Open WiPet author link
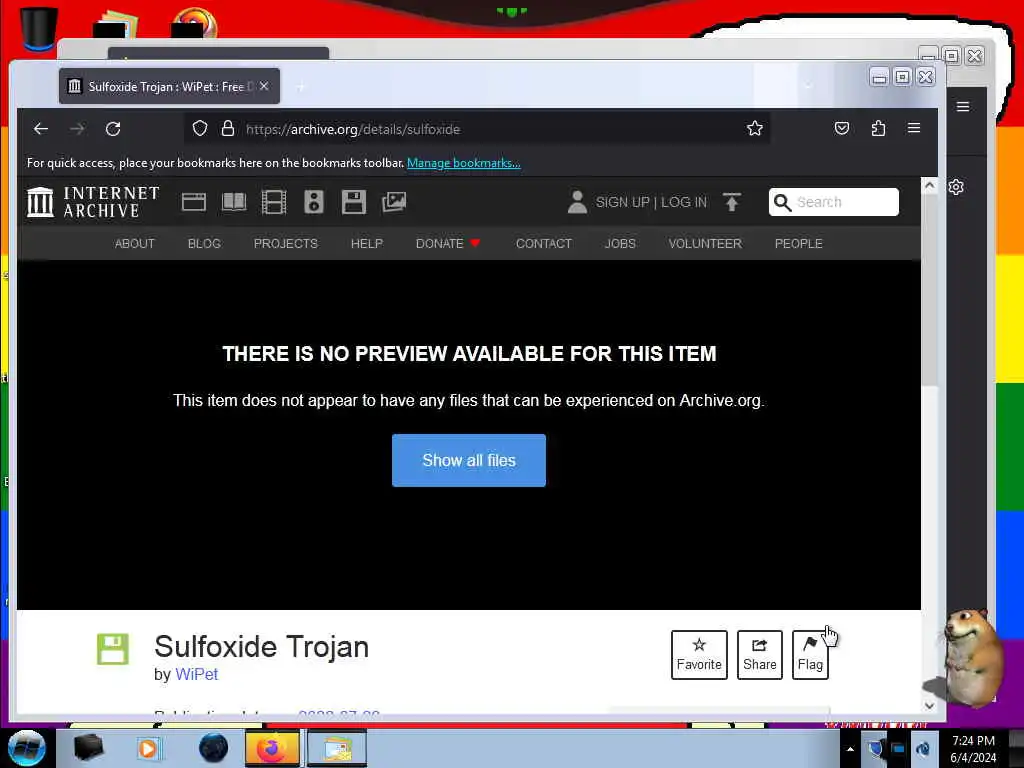The height and width of the screenshot is (768, 1024). pyautogui.click(x=197, y=674)
